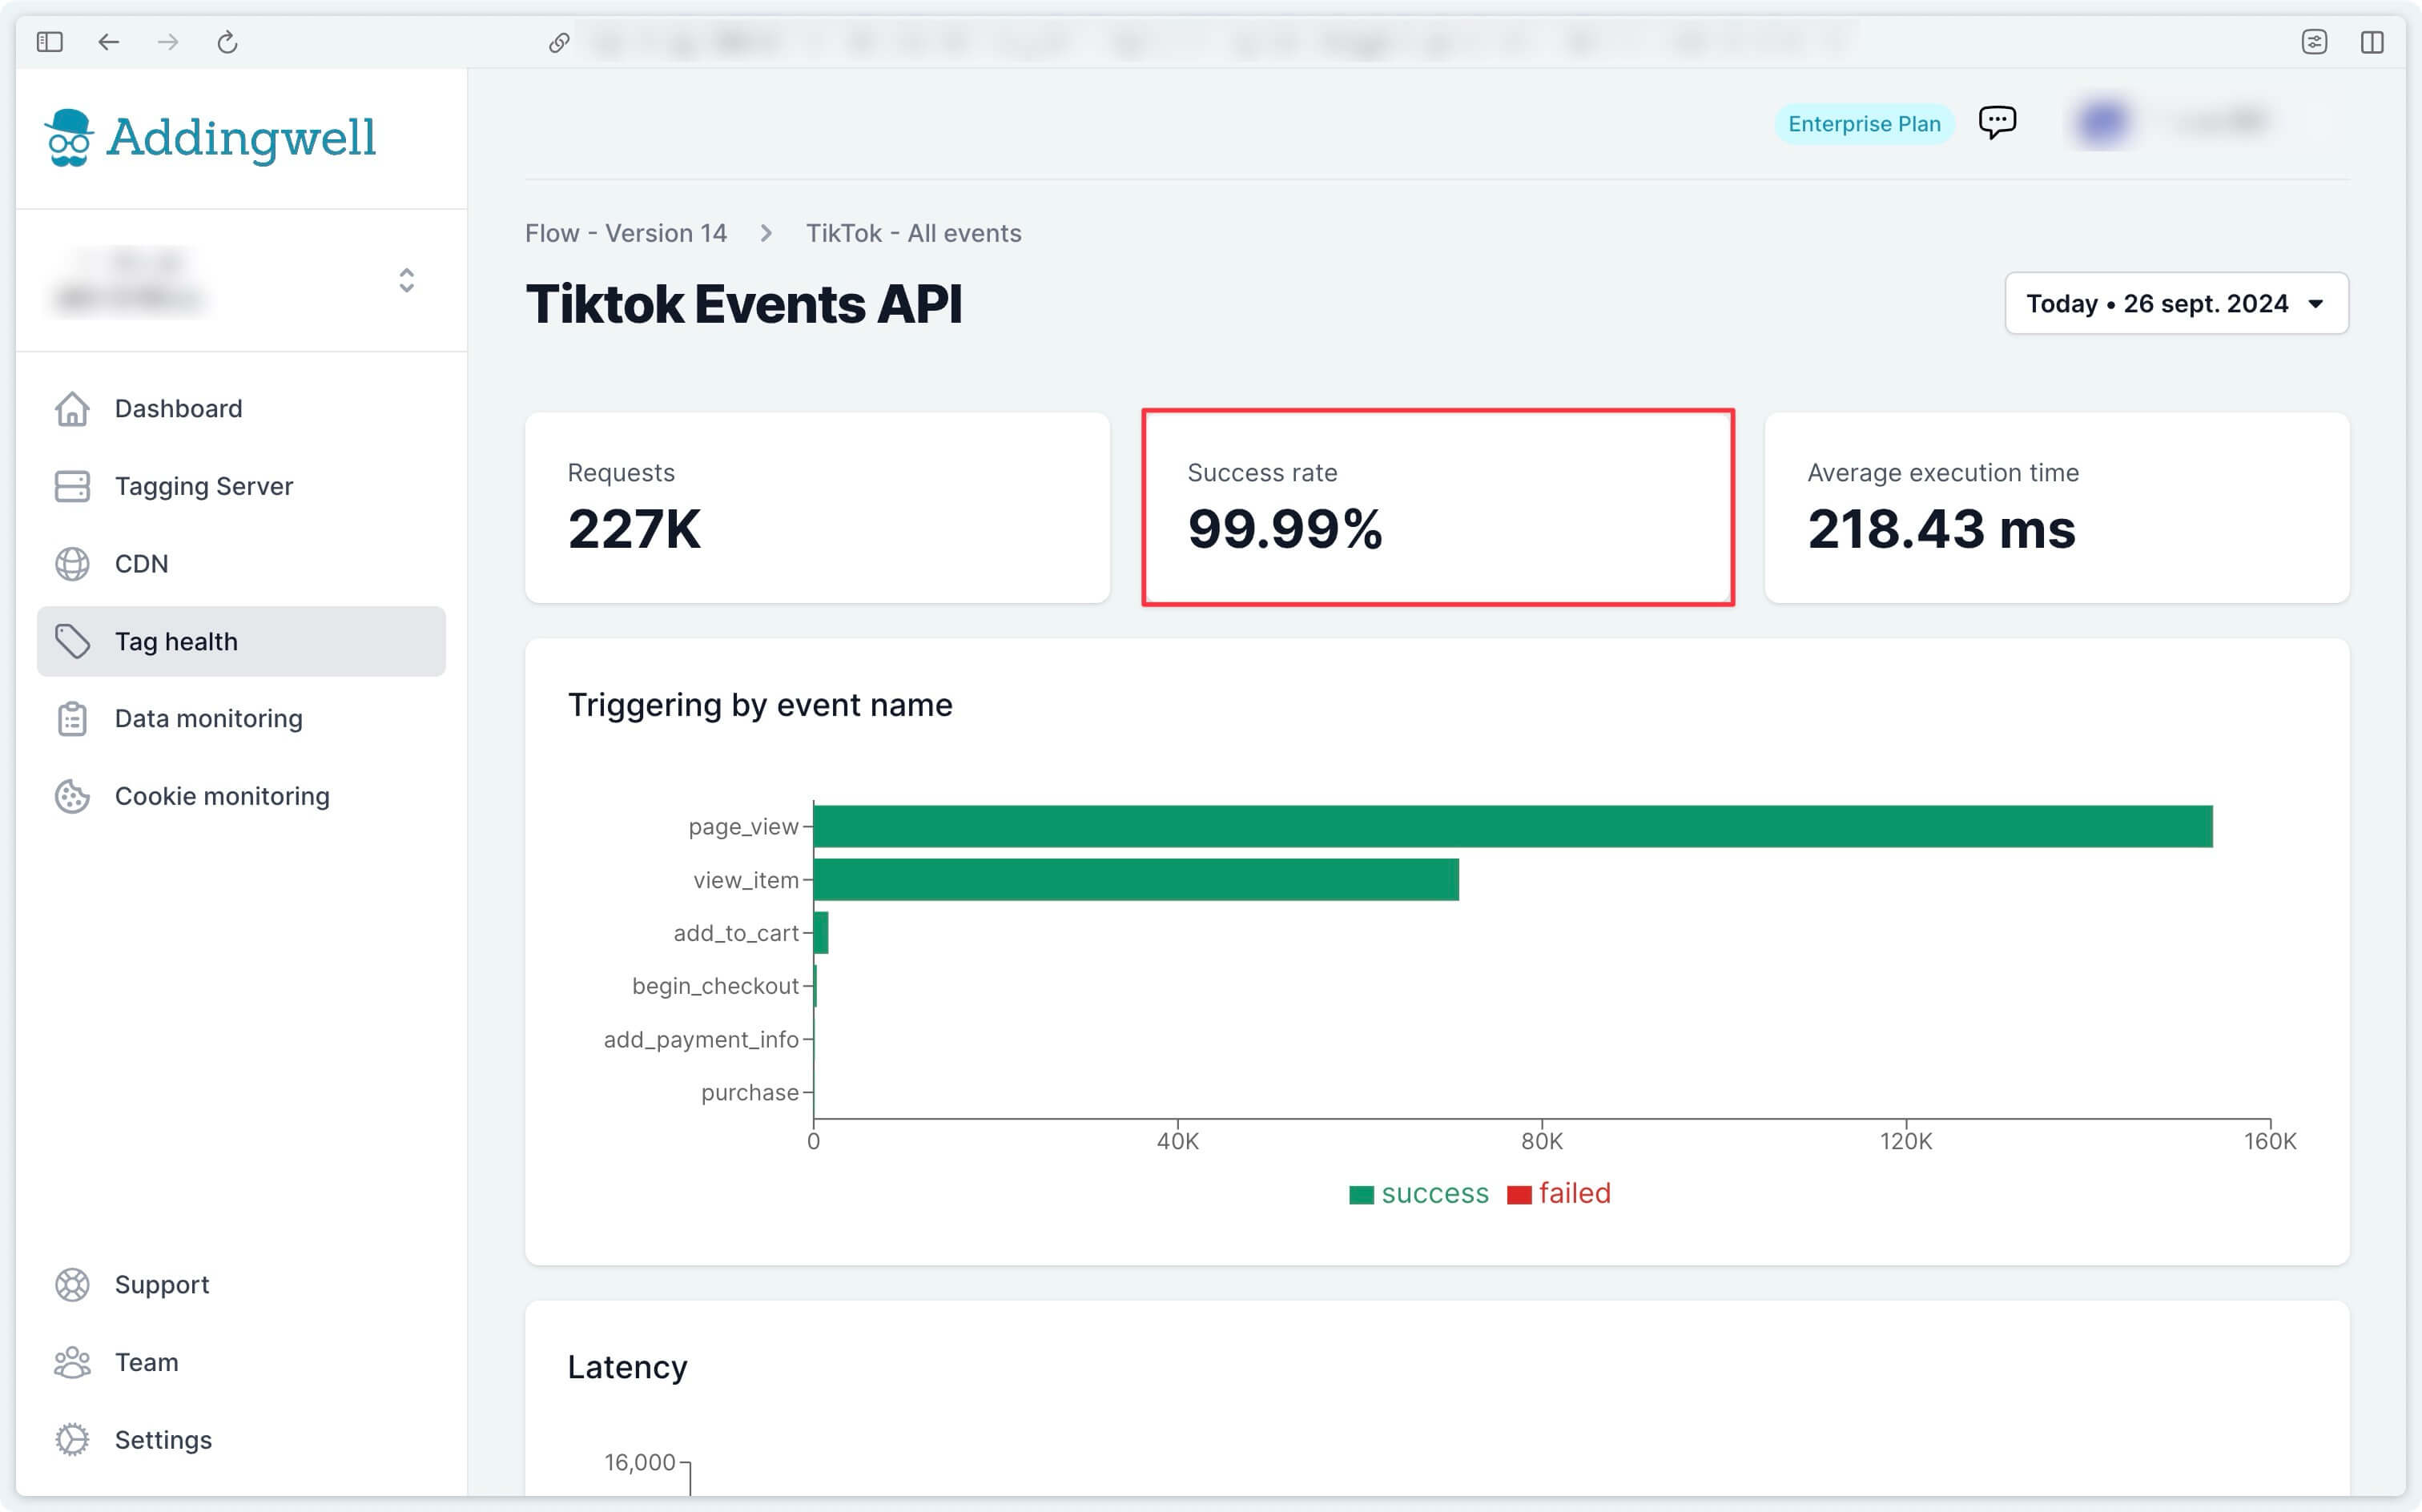Open Data monitoring page
The height and width of the screenshot is (1512, 2422).
(241, 719)
